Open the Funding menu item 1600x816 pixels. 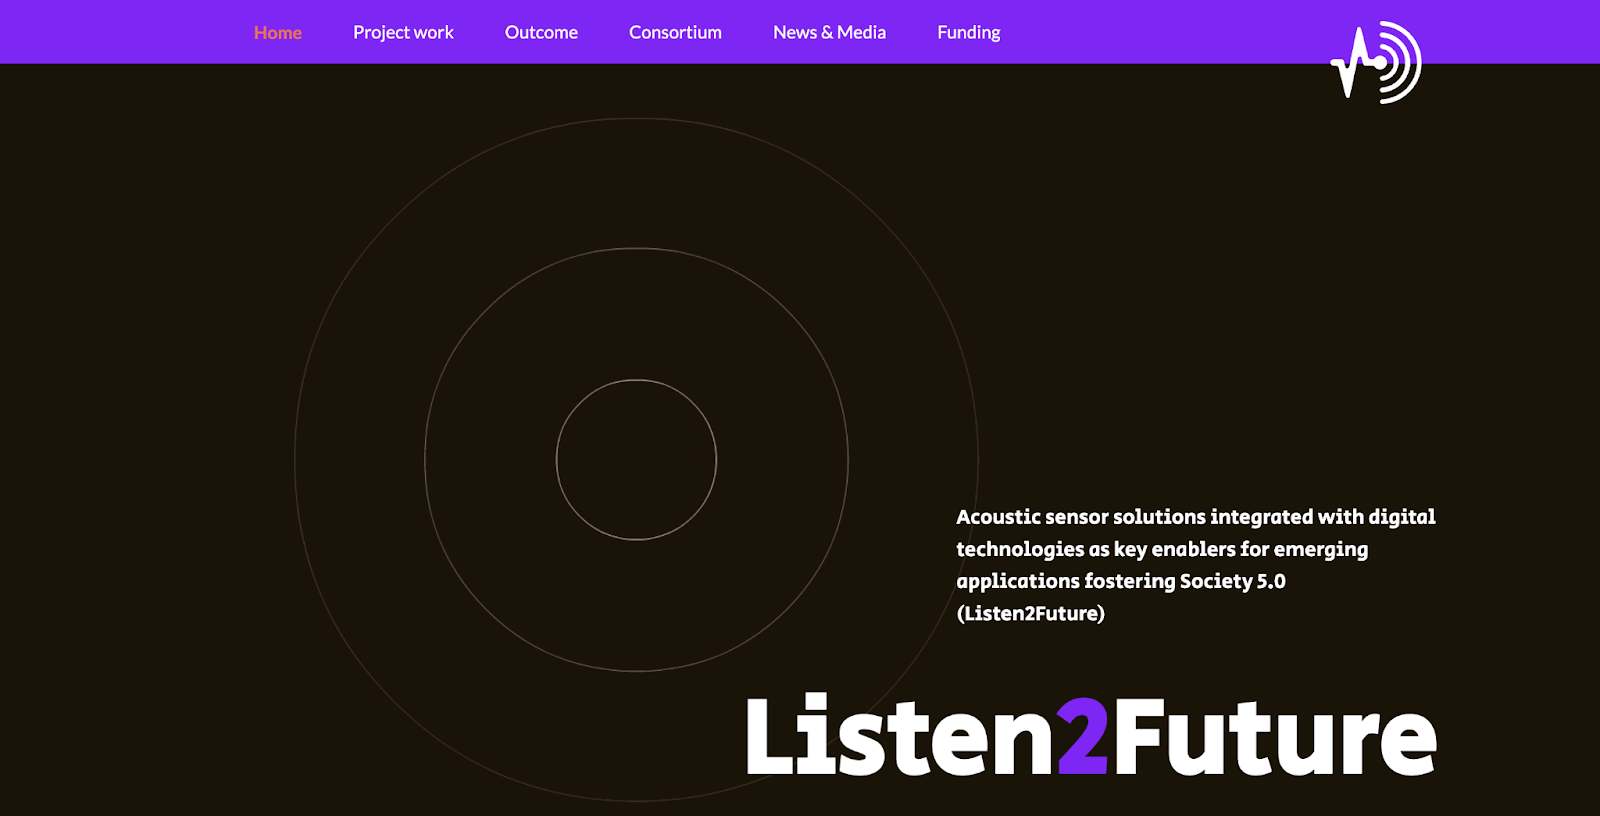[968, 32]
